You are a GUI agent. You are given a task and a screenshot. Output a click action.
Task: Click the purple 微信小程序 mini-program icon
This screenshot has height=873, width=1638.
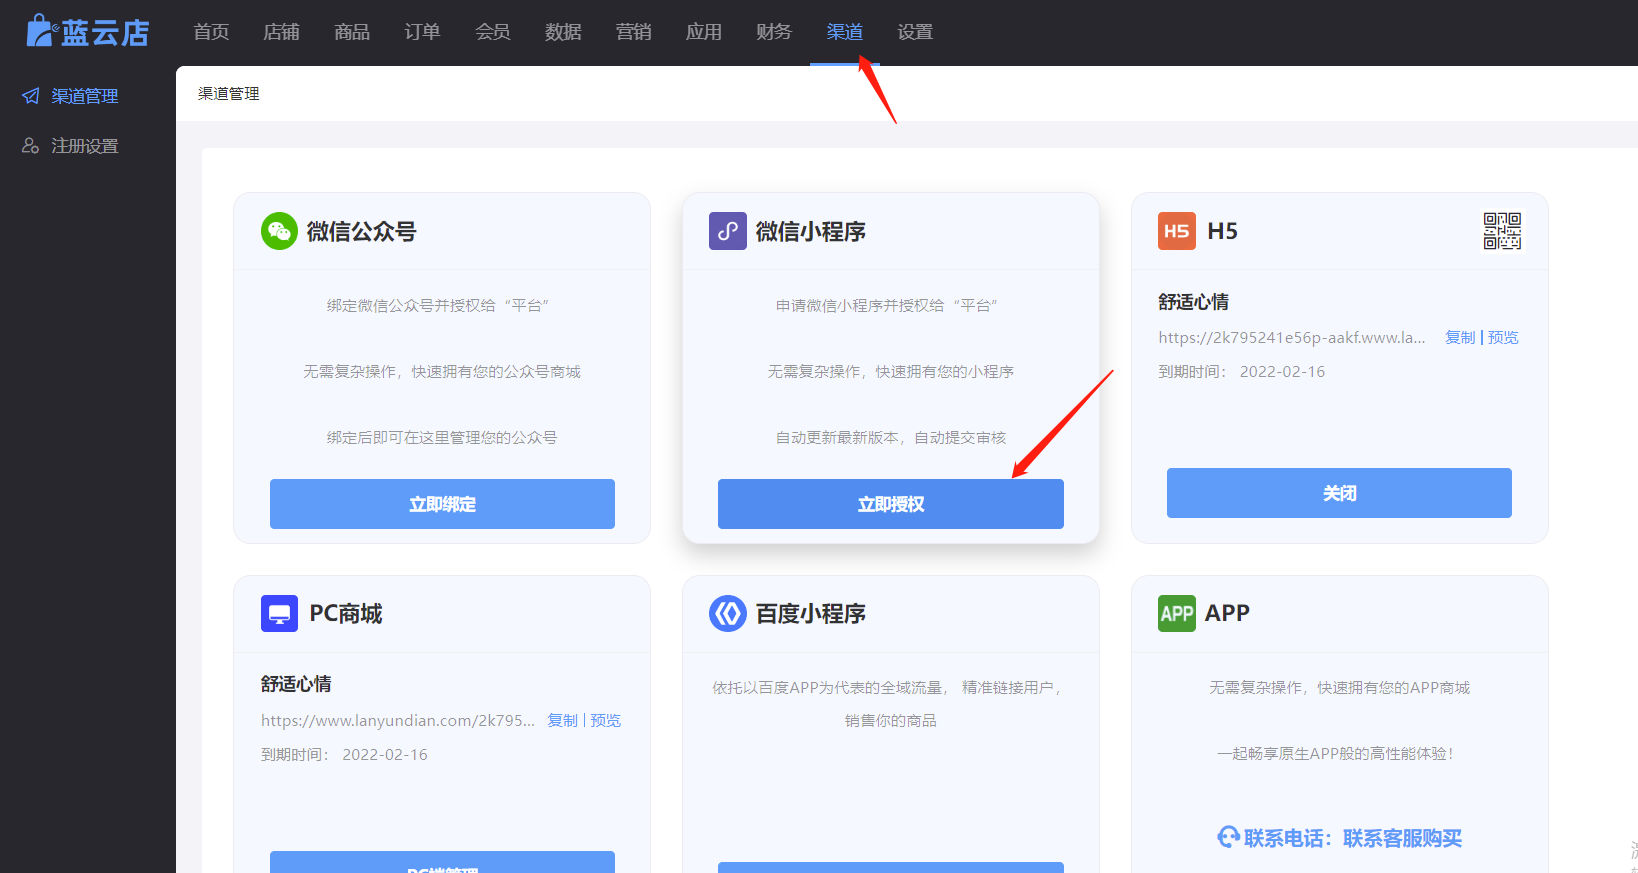point(728,231)
